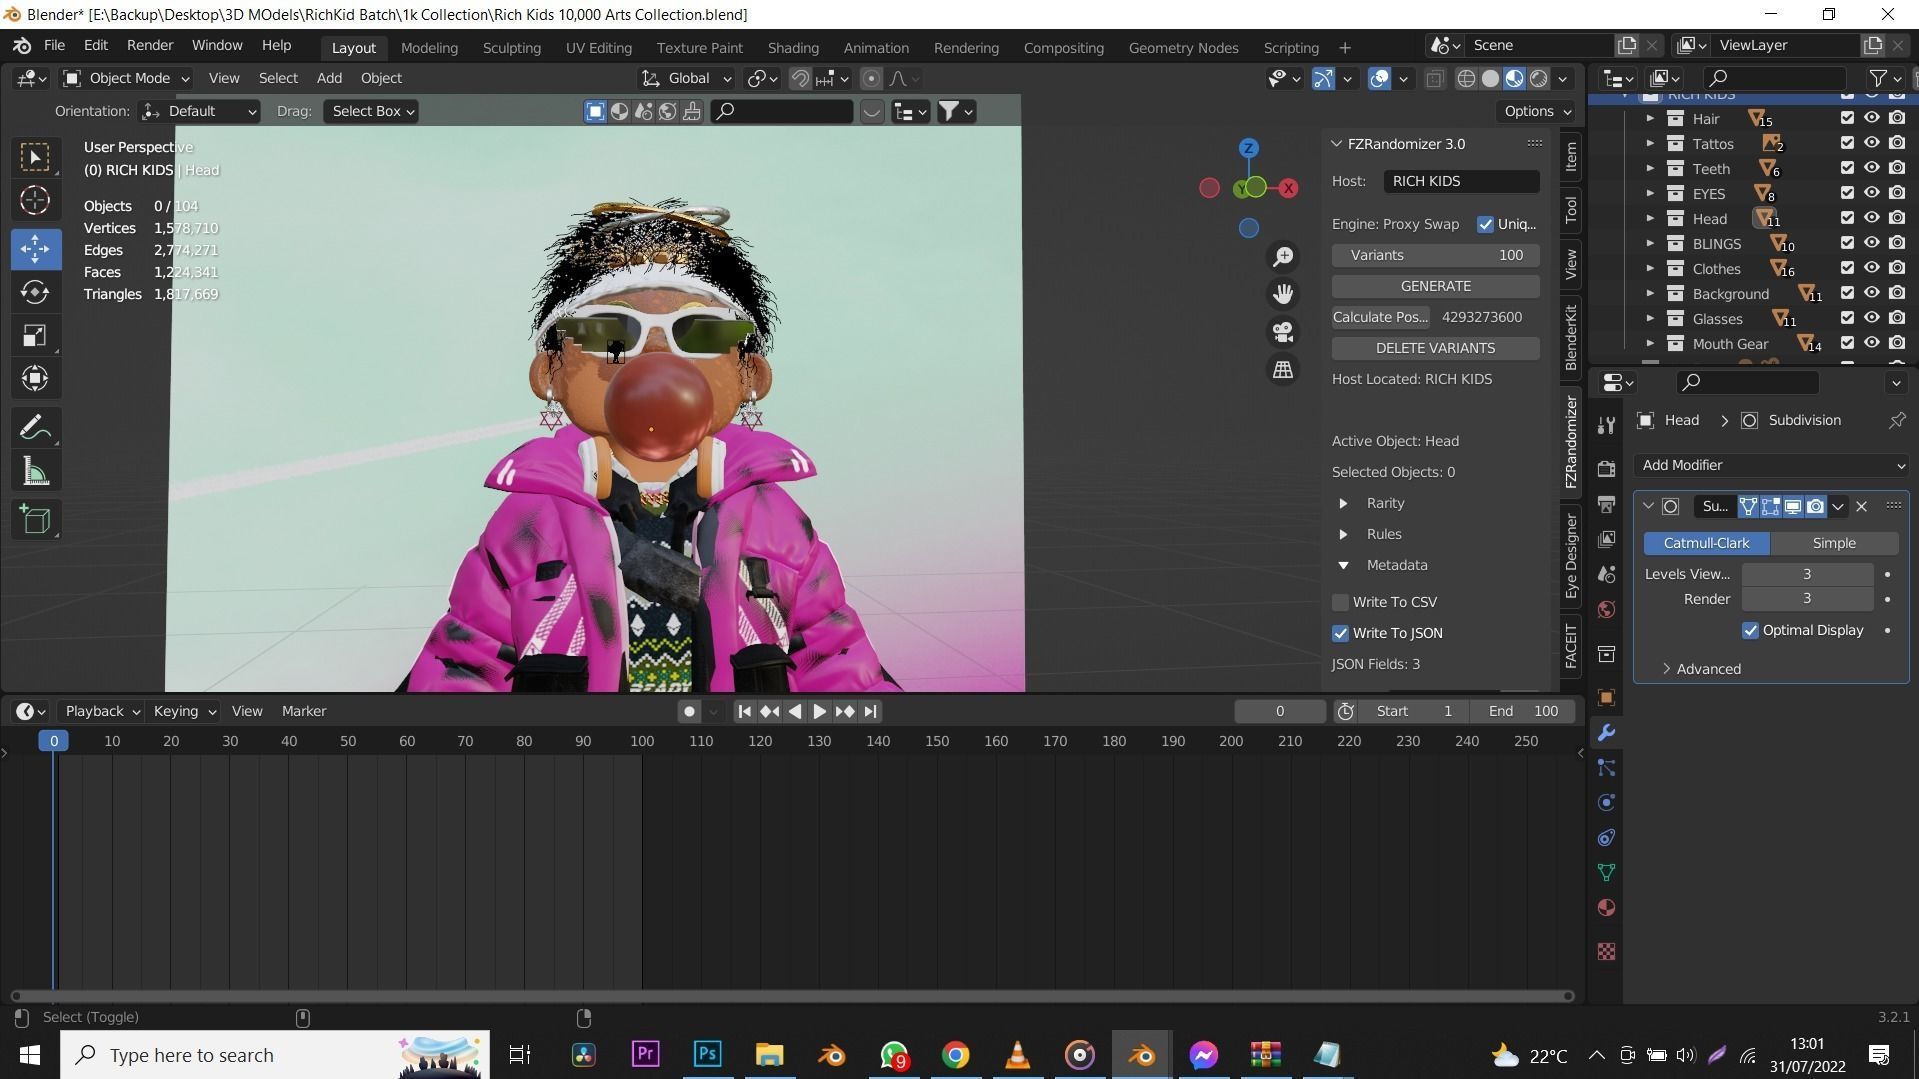
Task: Collapse the Metadata section
Action: coord(1343,565)
